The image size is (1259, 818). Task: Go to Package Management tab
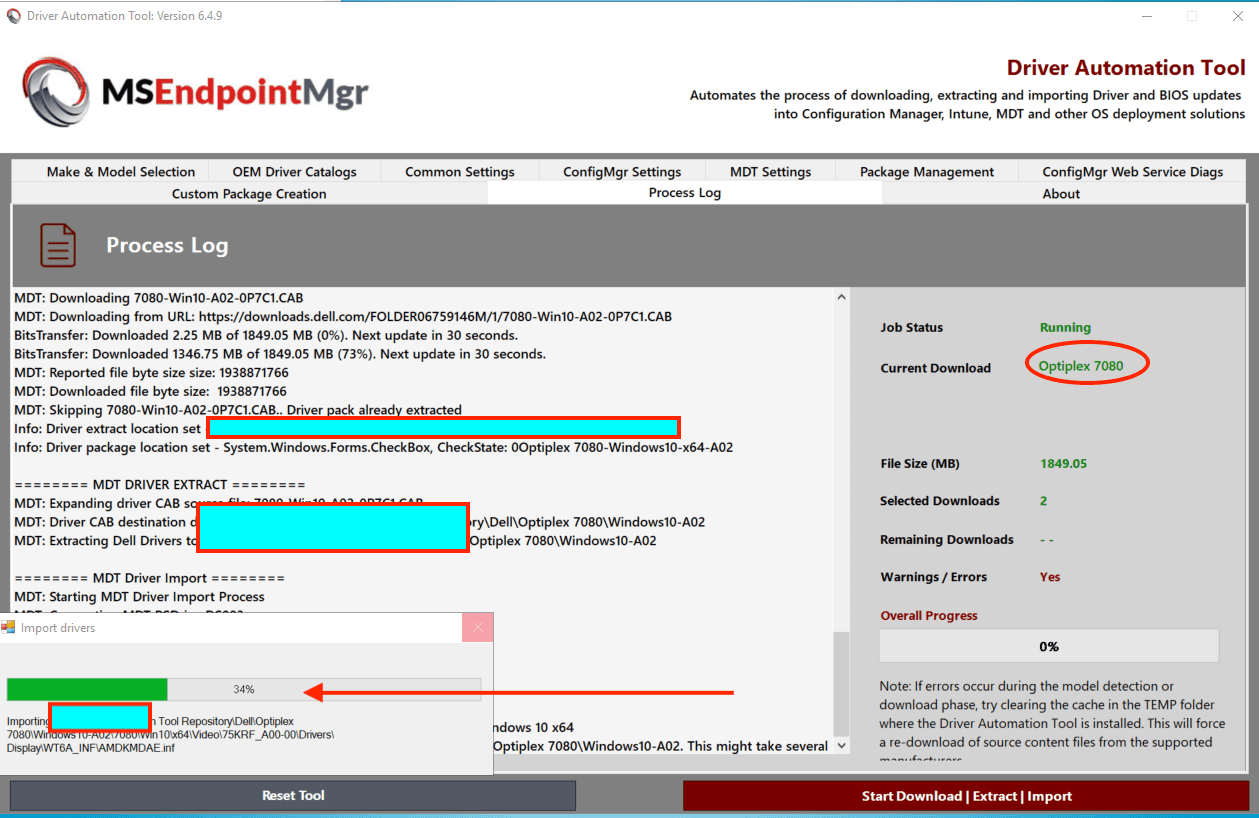coord(927,172)
